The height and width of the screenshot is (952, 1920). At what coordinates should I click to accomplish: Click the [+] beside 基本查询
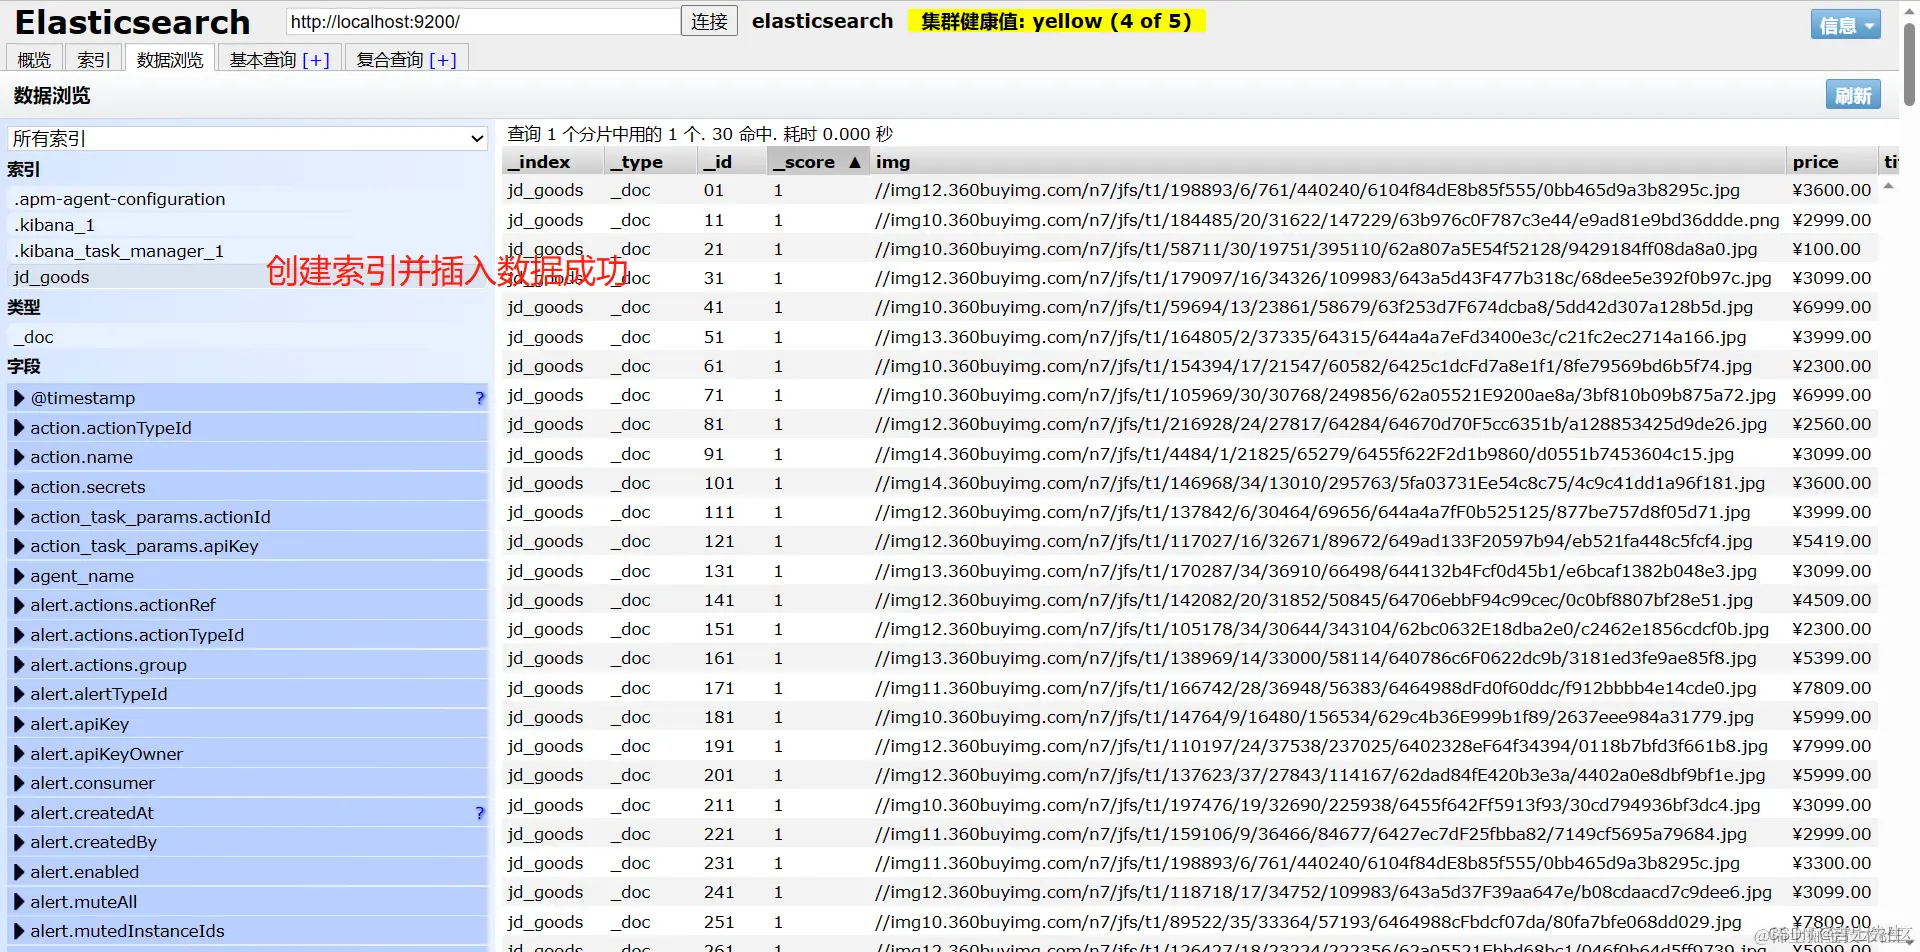pos(316,60)
